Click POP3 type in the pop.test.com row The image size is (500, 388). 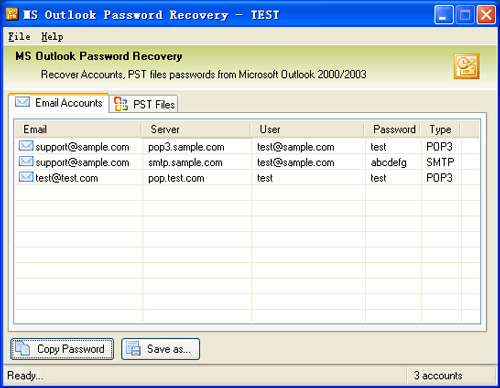click(x=439, y=178)
